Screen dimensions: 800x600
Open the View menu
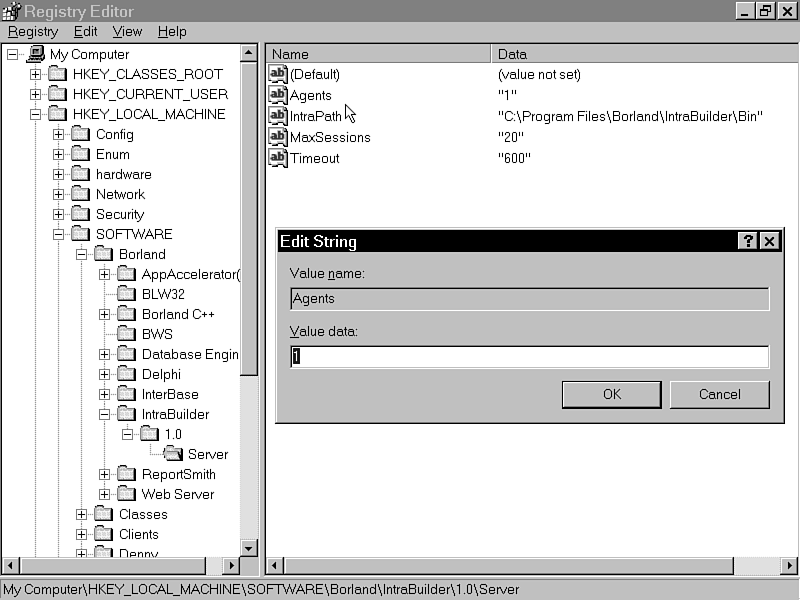pos(127,32)
